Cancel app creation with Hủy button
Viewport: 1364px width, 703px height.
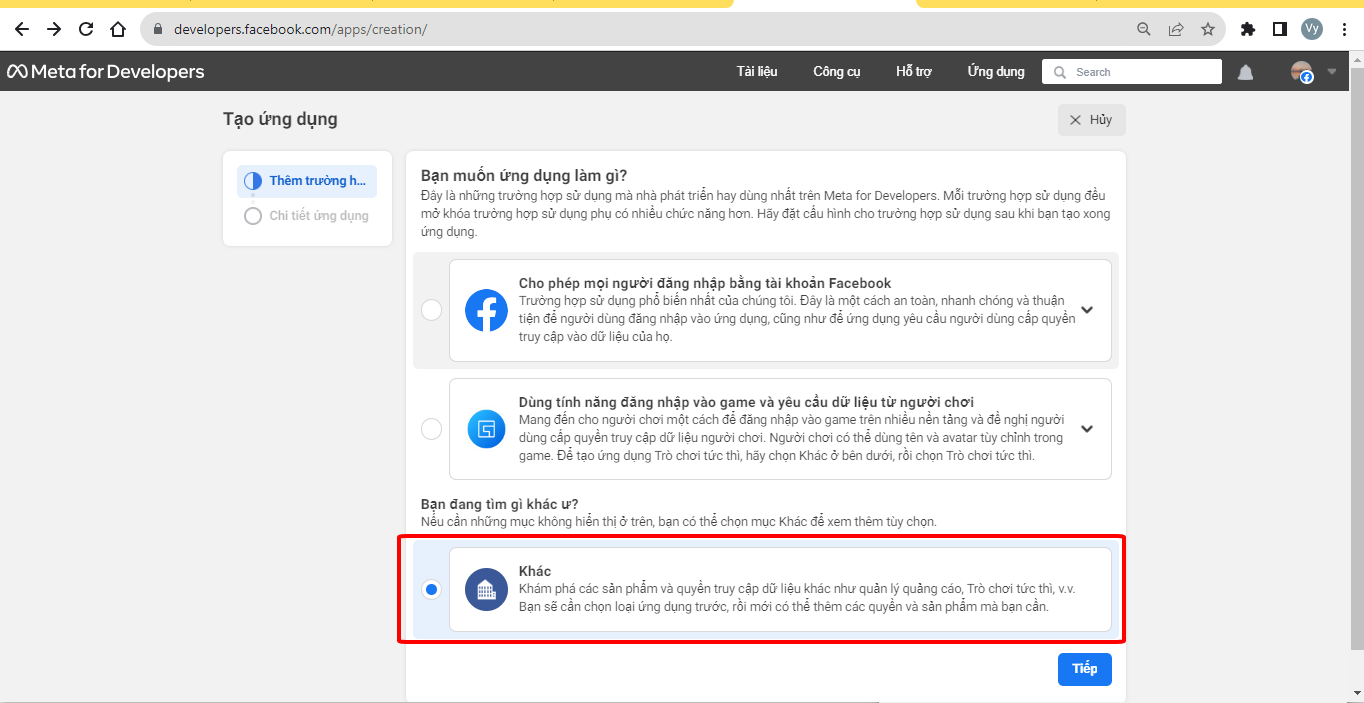pos(1091,120)
